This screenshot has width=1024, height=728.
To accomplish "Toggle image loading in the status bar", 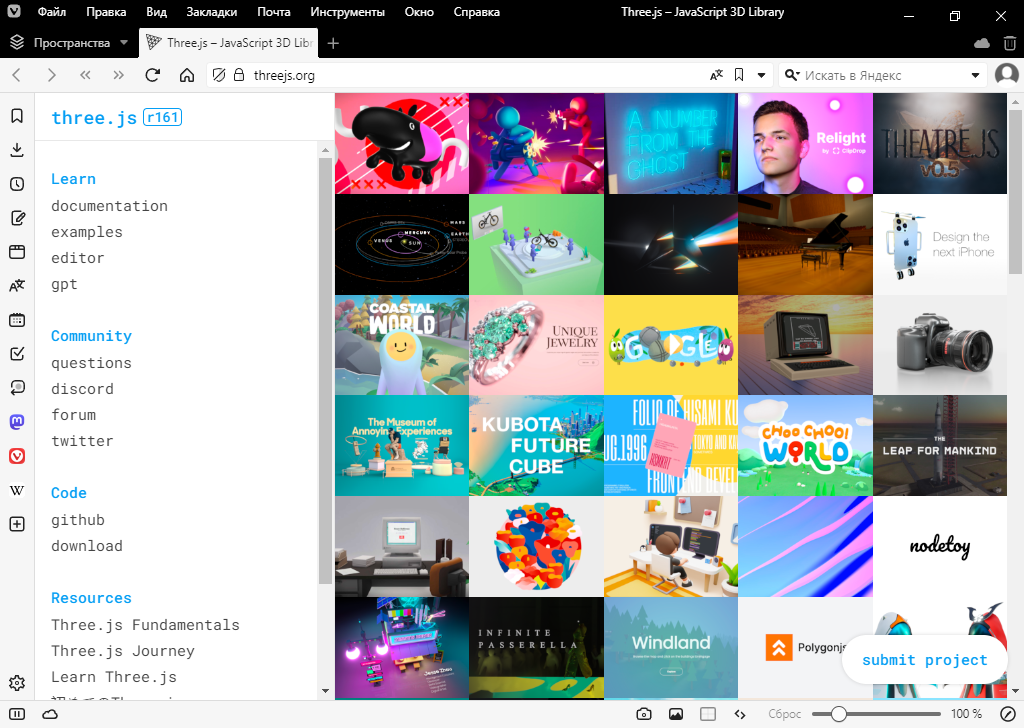I will [676, 714].
